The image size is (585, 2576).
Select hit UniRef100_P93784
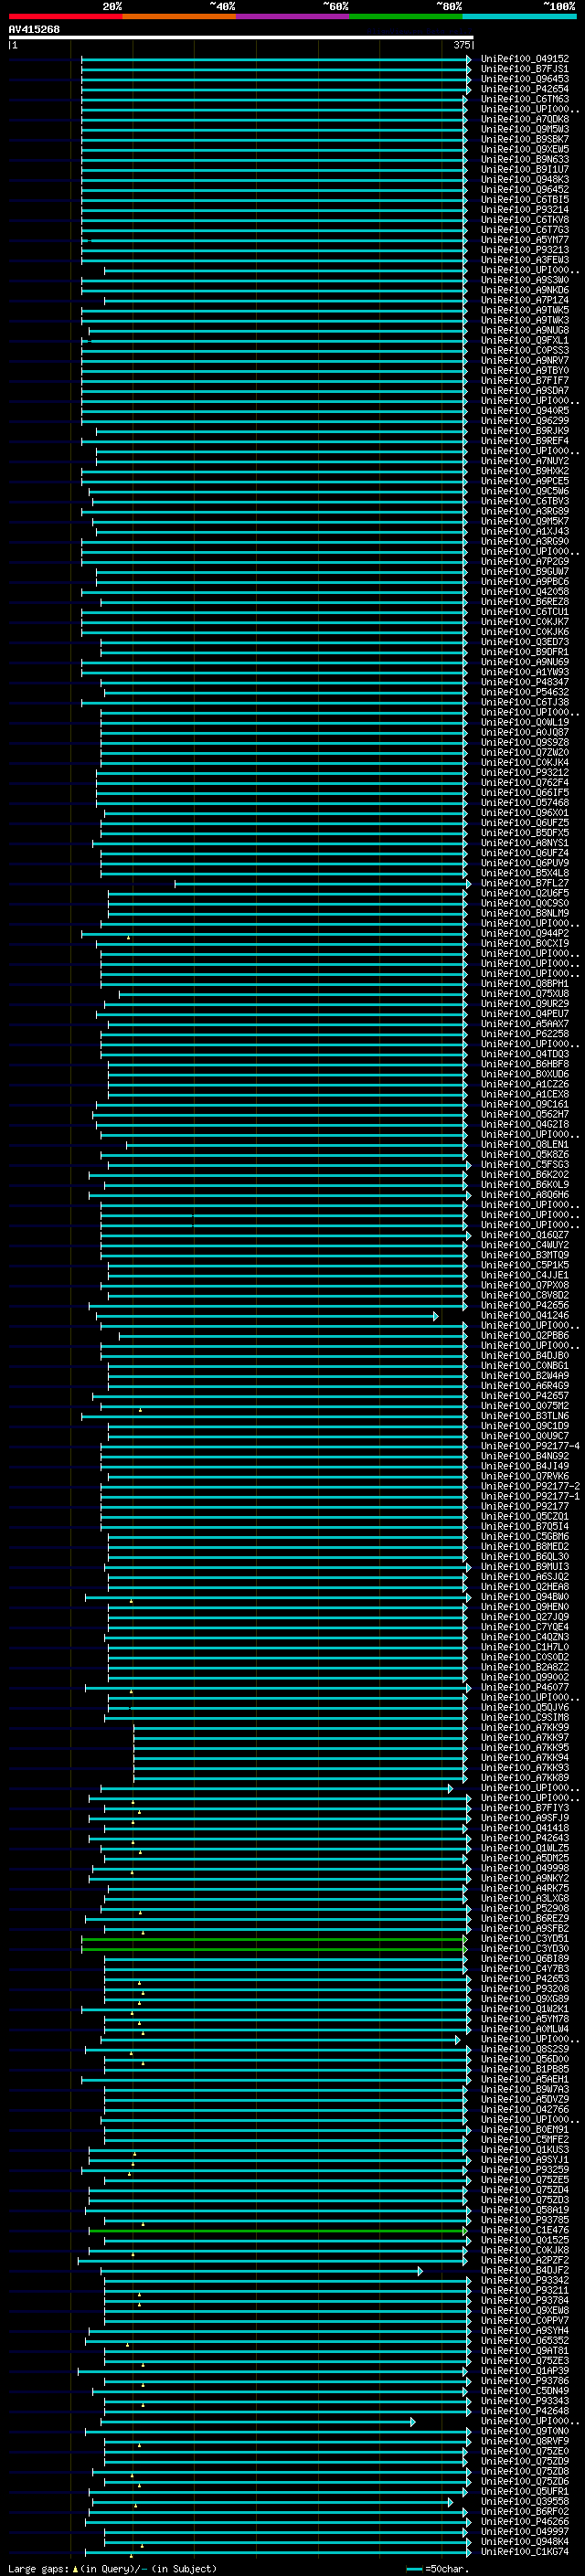tap(525, 2300)
